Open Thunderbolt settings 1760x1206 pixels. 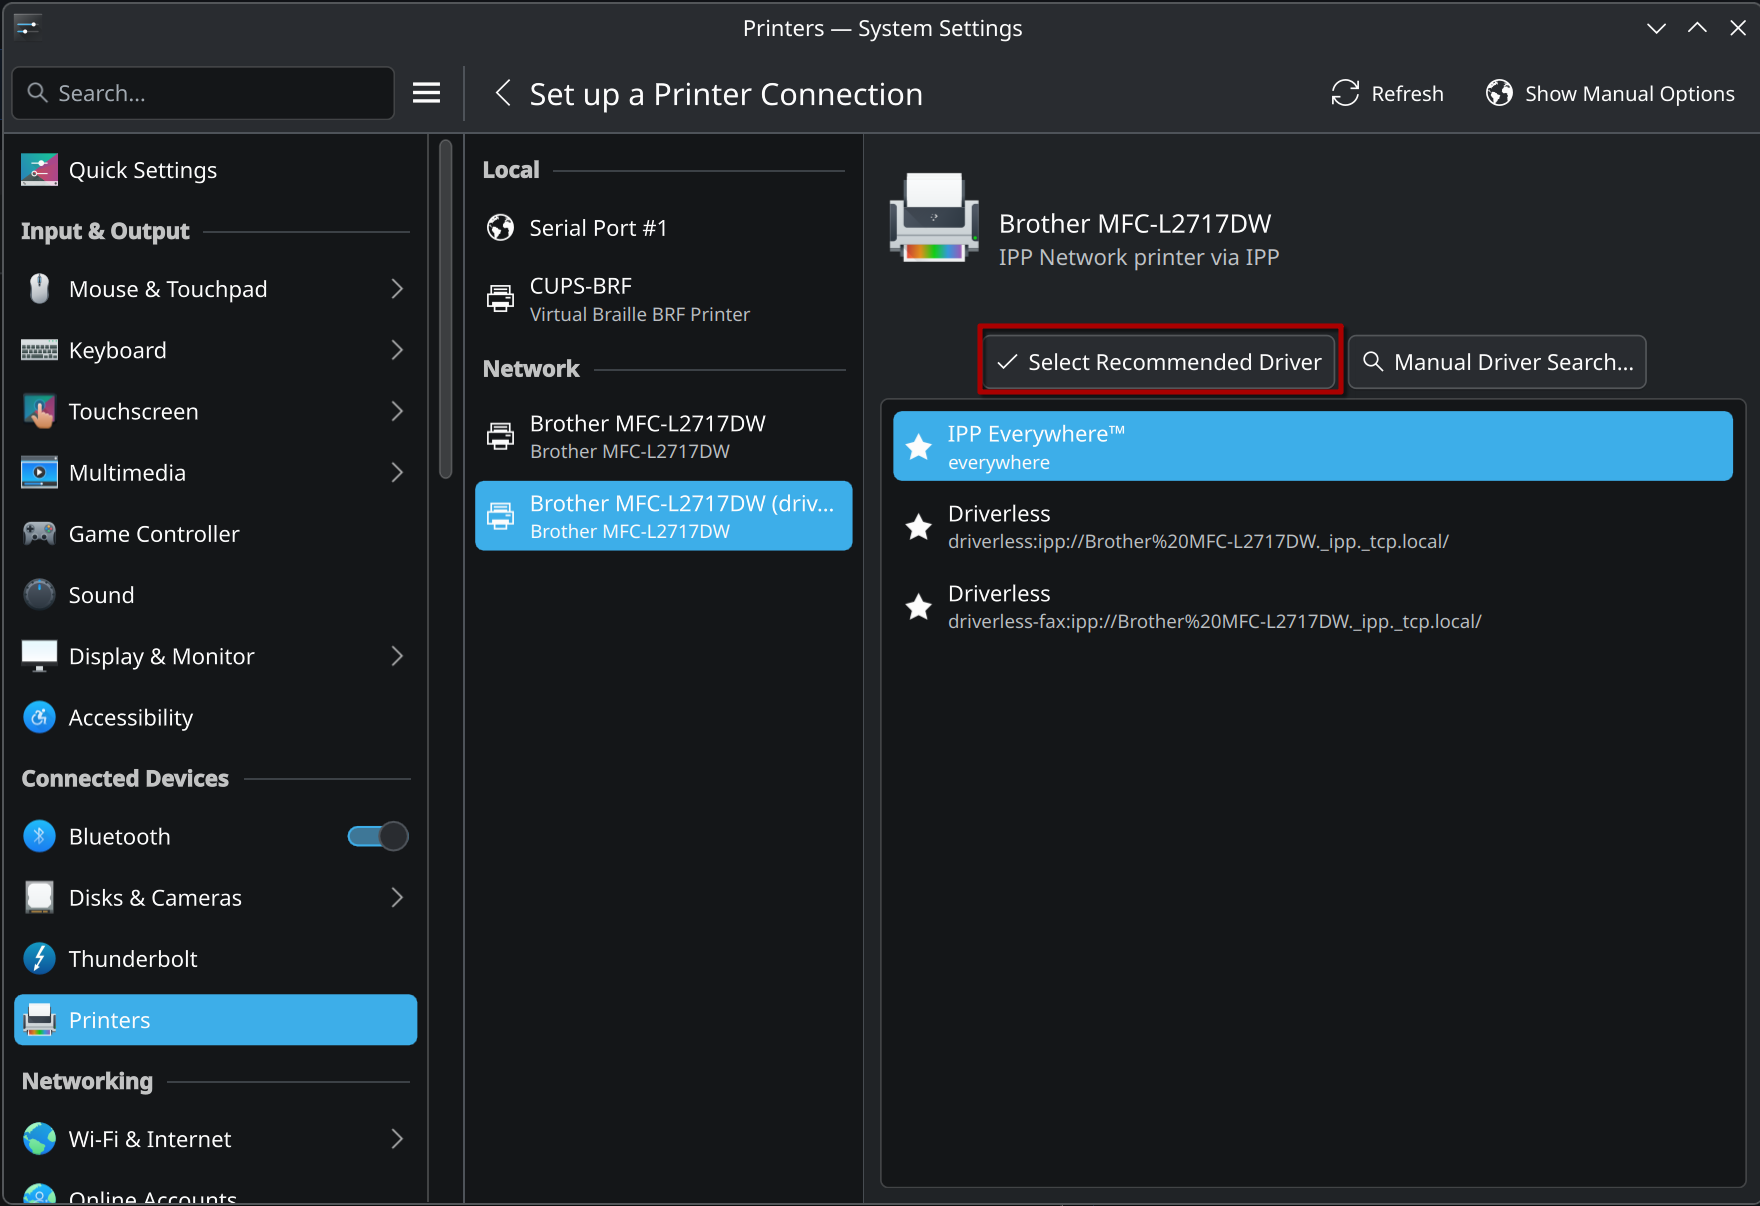133,959
